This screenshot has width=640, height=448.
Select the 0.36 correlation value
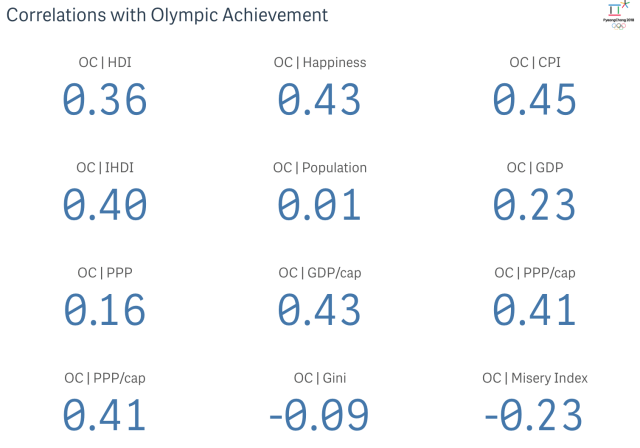(x=105, y=99)
